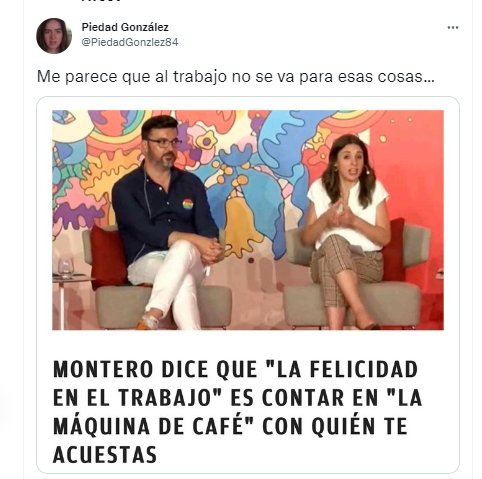Screen dimensions: 482x479
Task: Open the article headline starting with MONTERO DICE
Action: point(237,412)
